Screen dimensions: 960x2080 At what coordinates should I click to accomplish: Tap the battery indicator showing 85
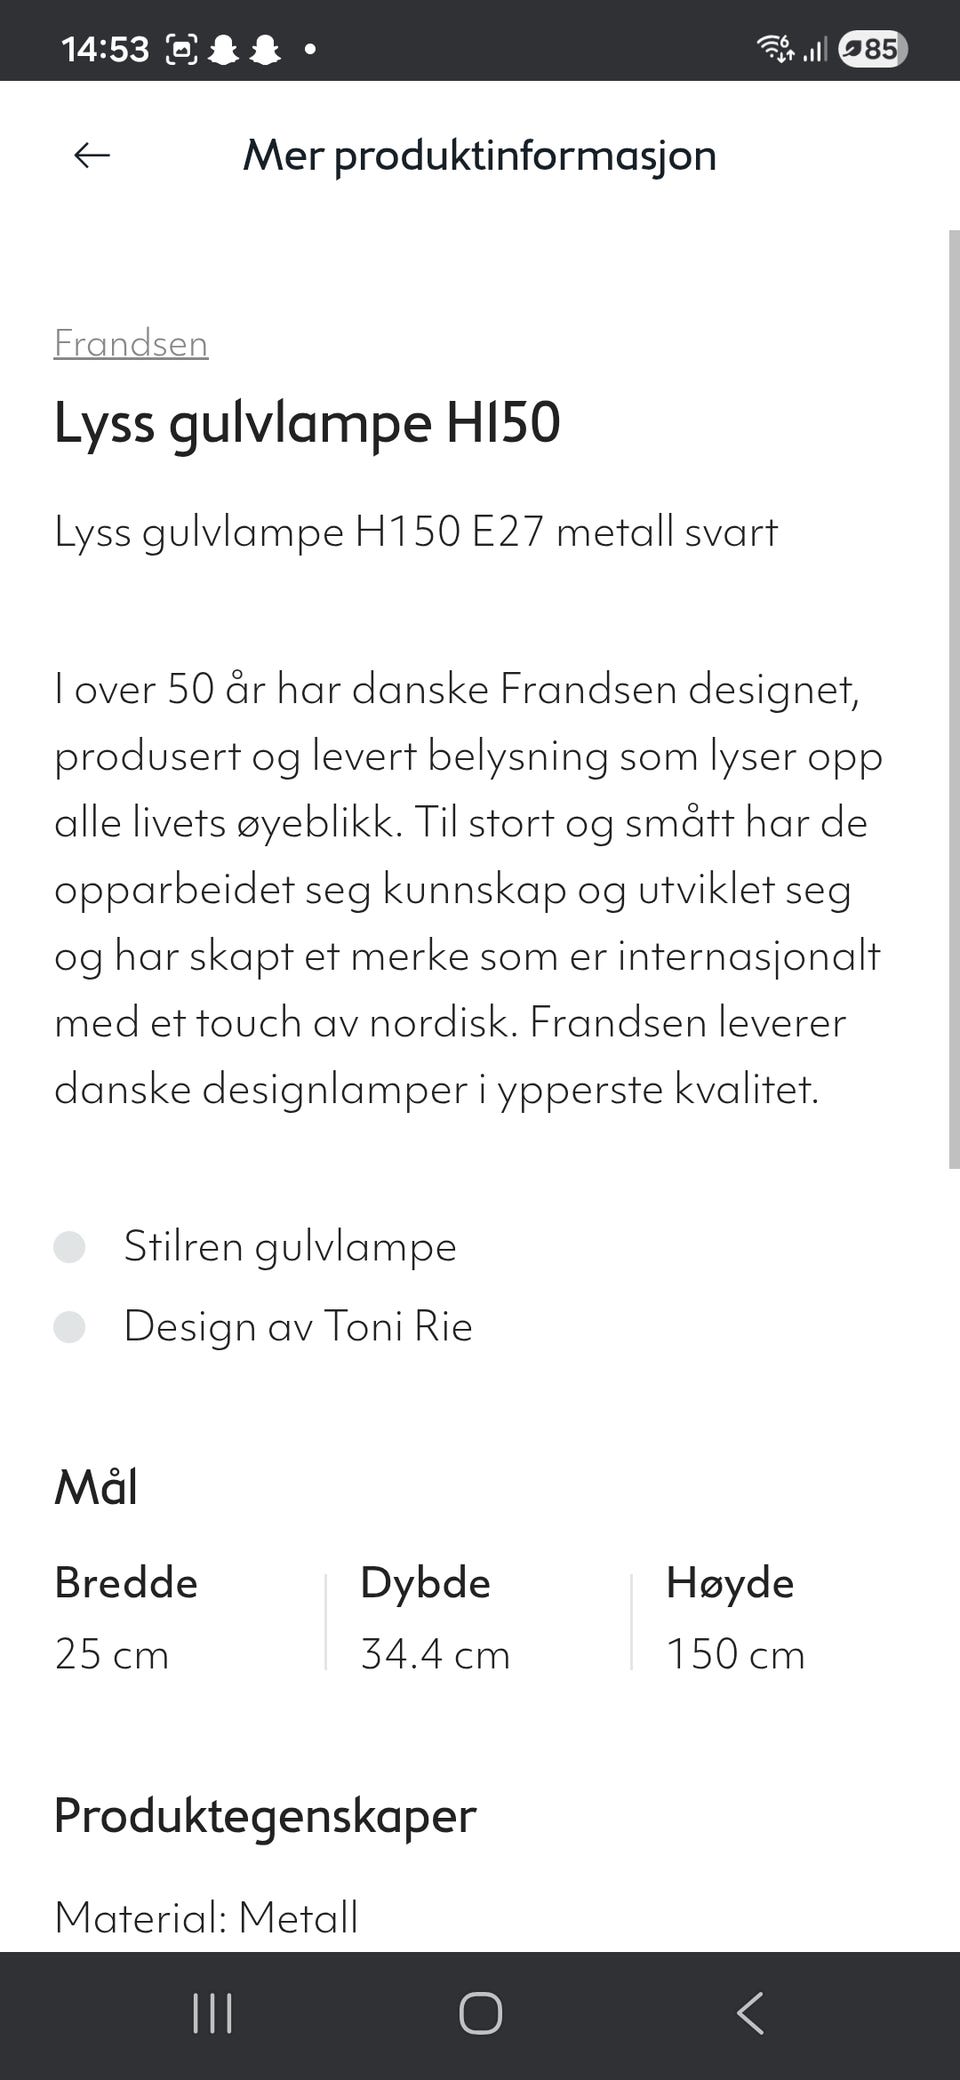tap(872, 48)
